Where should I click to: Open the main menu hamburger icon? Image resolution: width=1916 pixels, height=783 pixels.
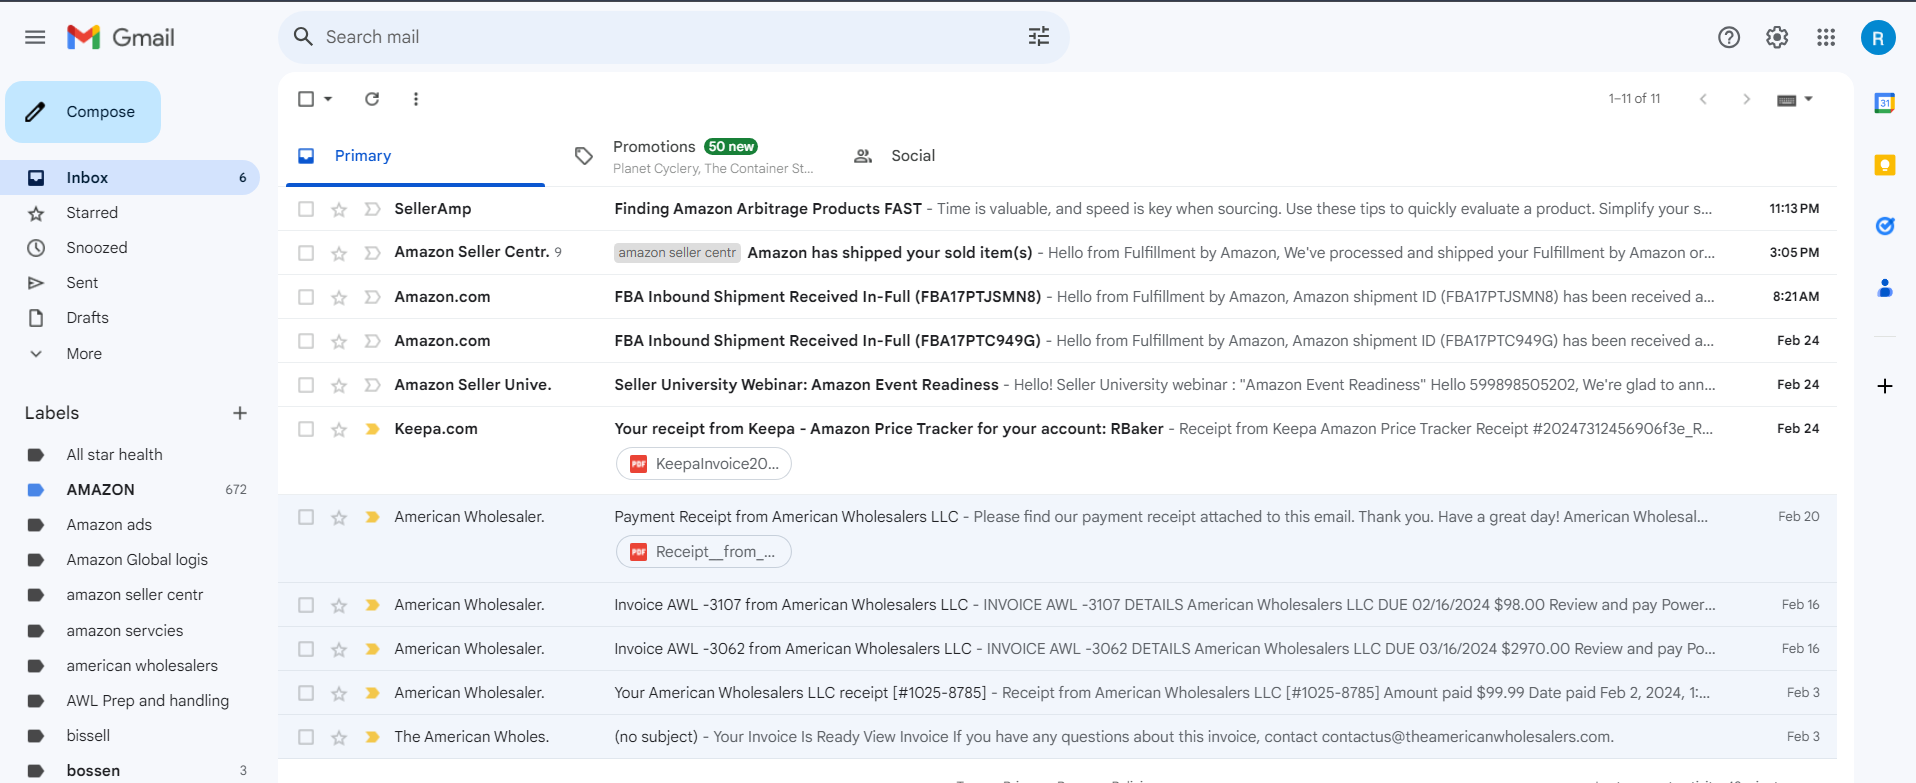(x=35, y=37)
